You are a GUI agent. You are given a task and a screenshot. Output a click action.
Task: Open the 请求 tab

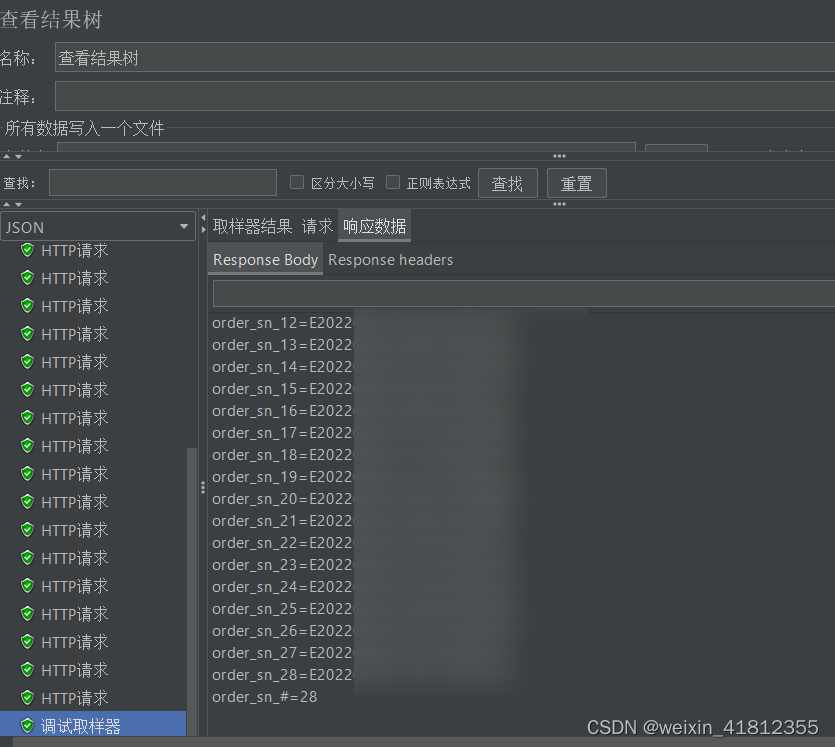(318, 226)
